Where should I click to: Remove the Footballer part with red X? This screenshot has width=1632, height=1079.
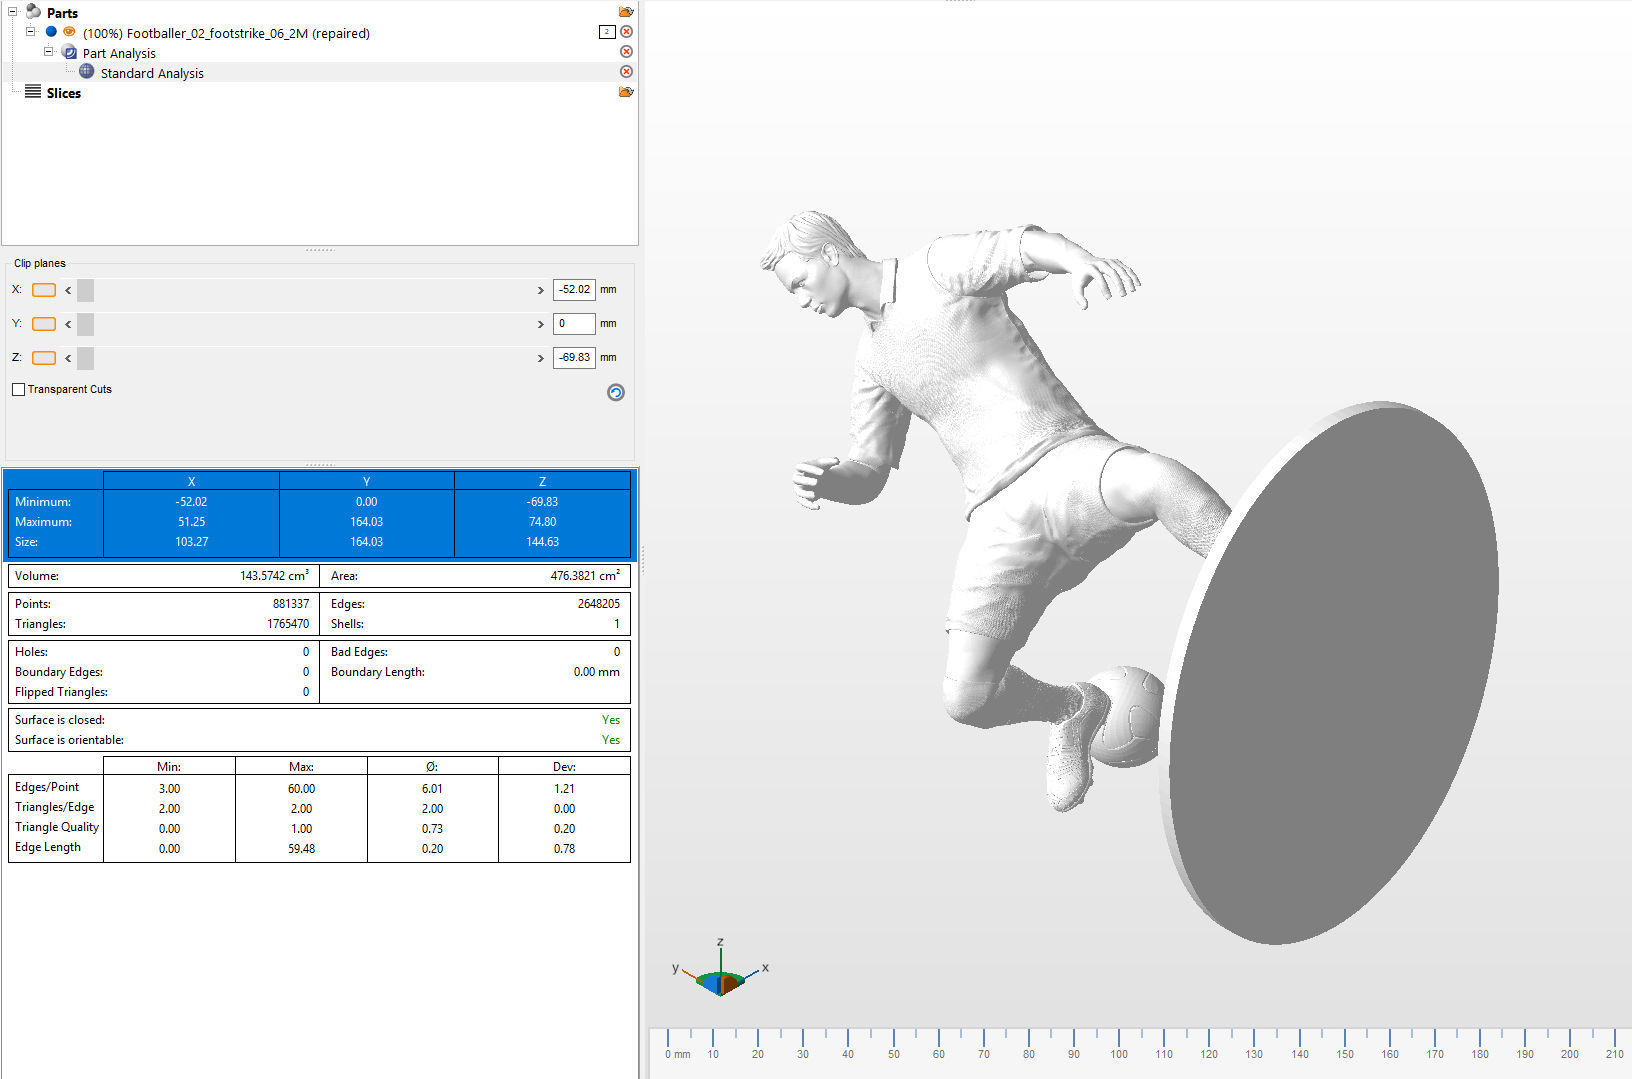point(626,32)
